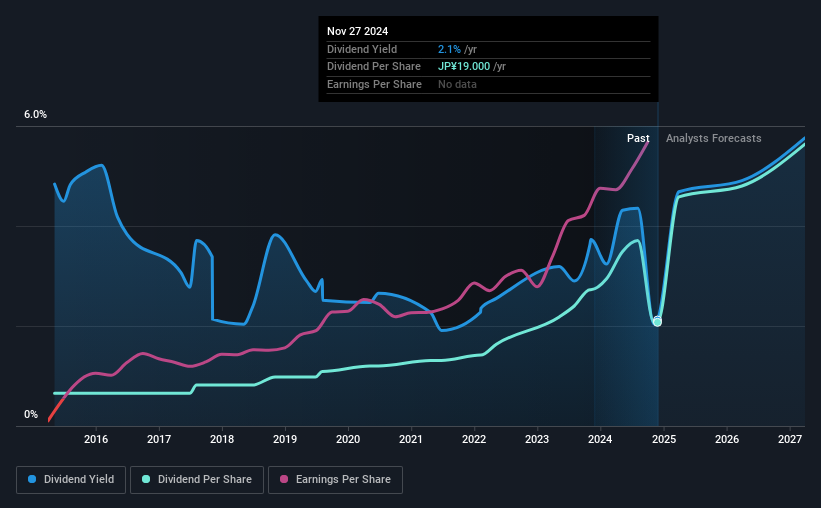
Task: Select the 2023 x-axis label
Action: click(537, 439)
